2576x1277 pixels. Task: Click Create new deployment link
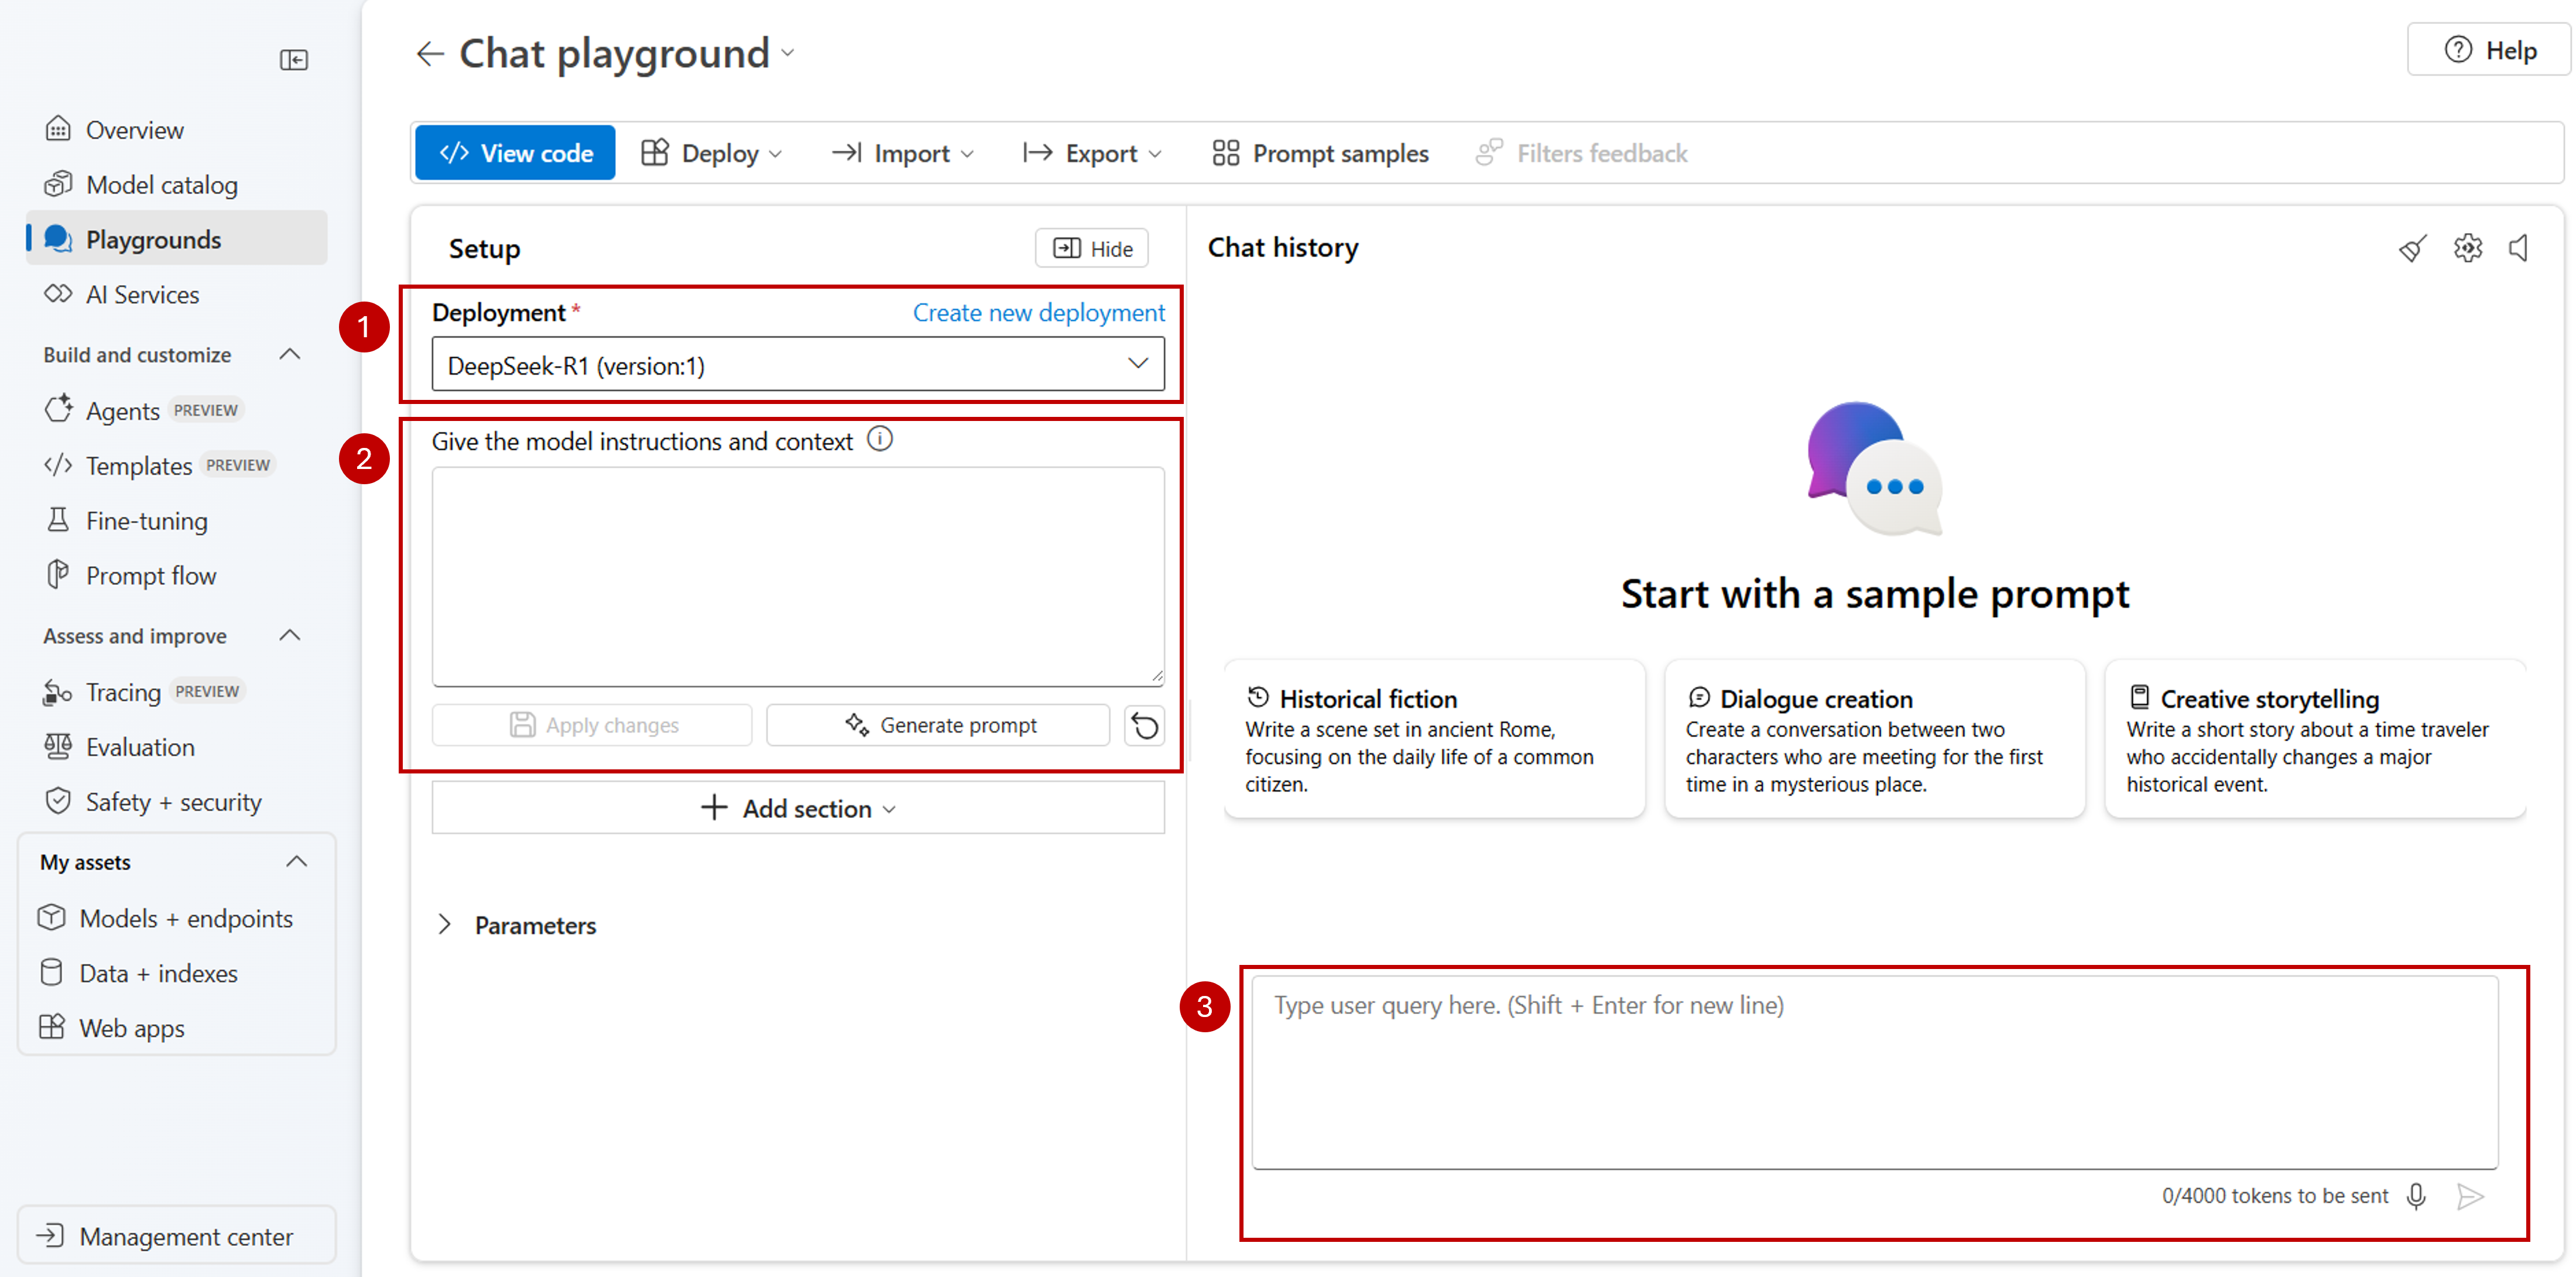(x=1038, y=313)
